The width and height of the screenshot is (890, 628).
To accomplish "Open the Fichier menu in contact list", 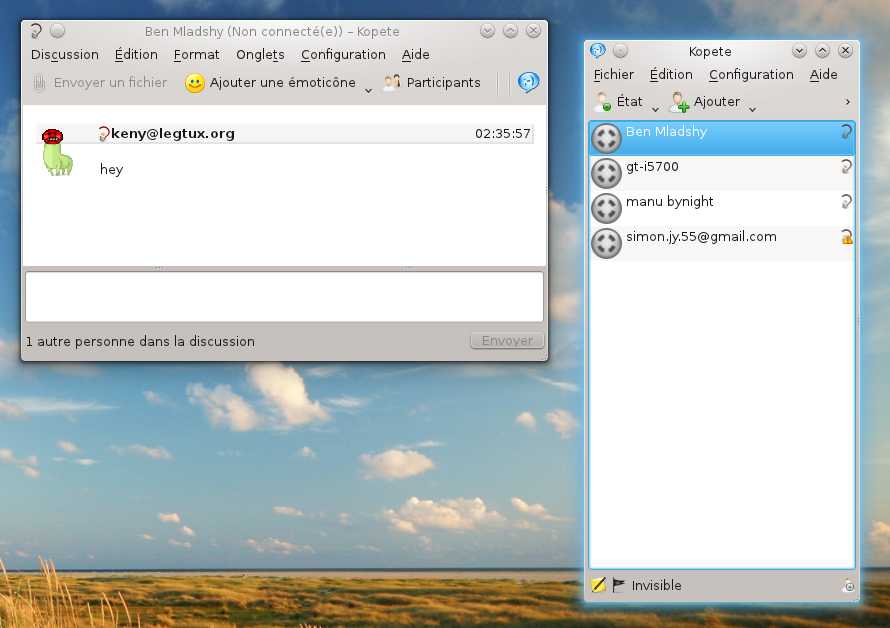I will point(613,75).
